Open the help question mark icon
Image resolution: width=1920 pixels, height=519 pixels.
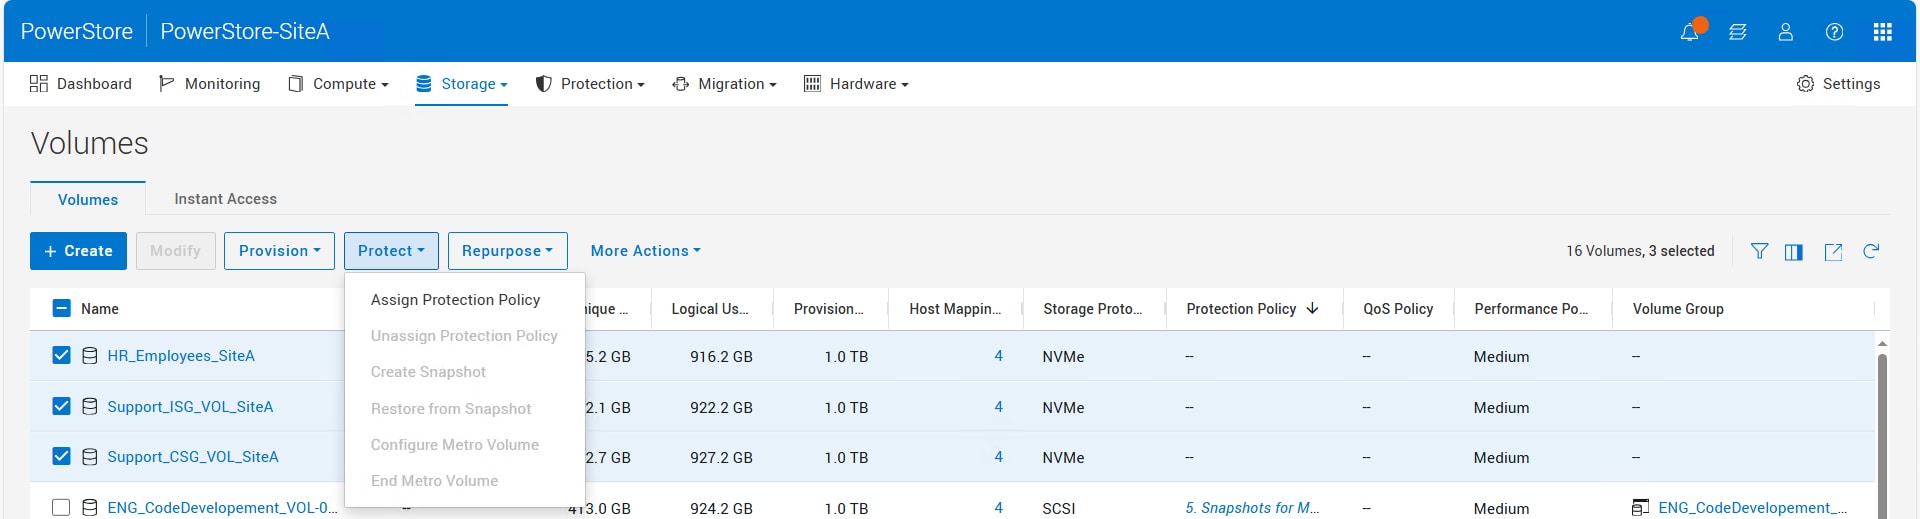[1834, 32]
